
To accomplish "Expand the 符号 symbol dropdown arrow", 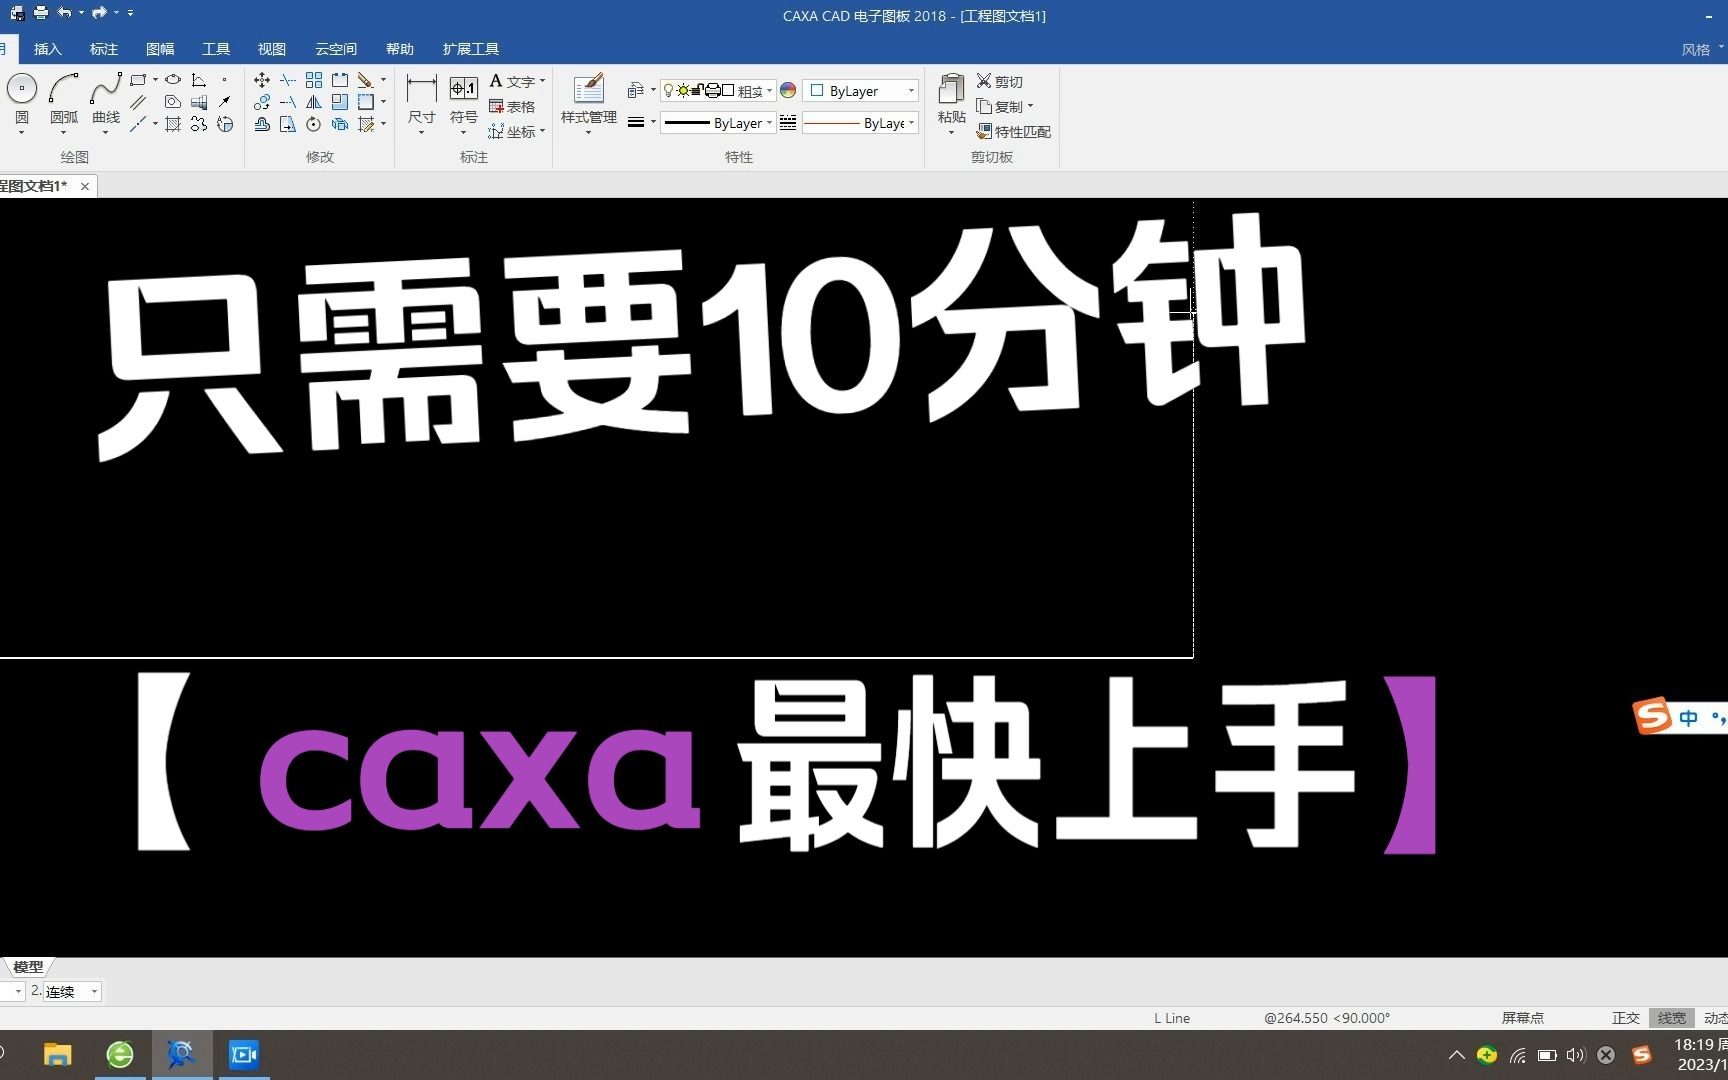I will point(463,131).
